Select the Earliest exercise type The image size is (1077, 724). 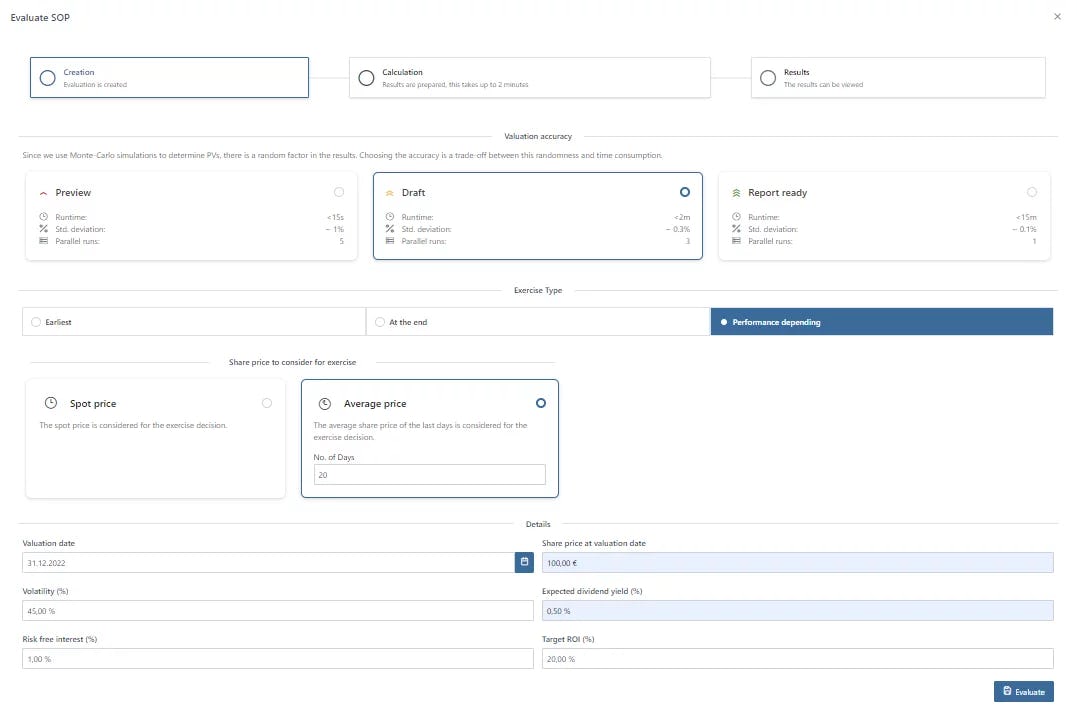[36, 322]
